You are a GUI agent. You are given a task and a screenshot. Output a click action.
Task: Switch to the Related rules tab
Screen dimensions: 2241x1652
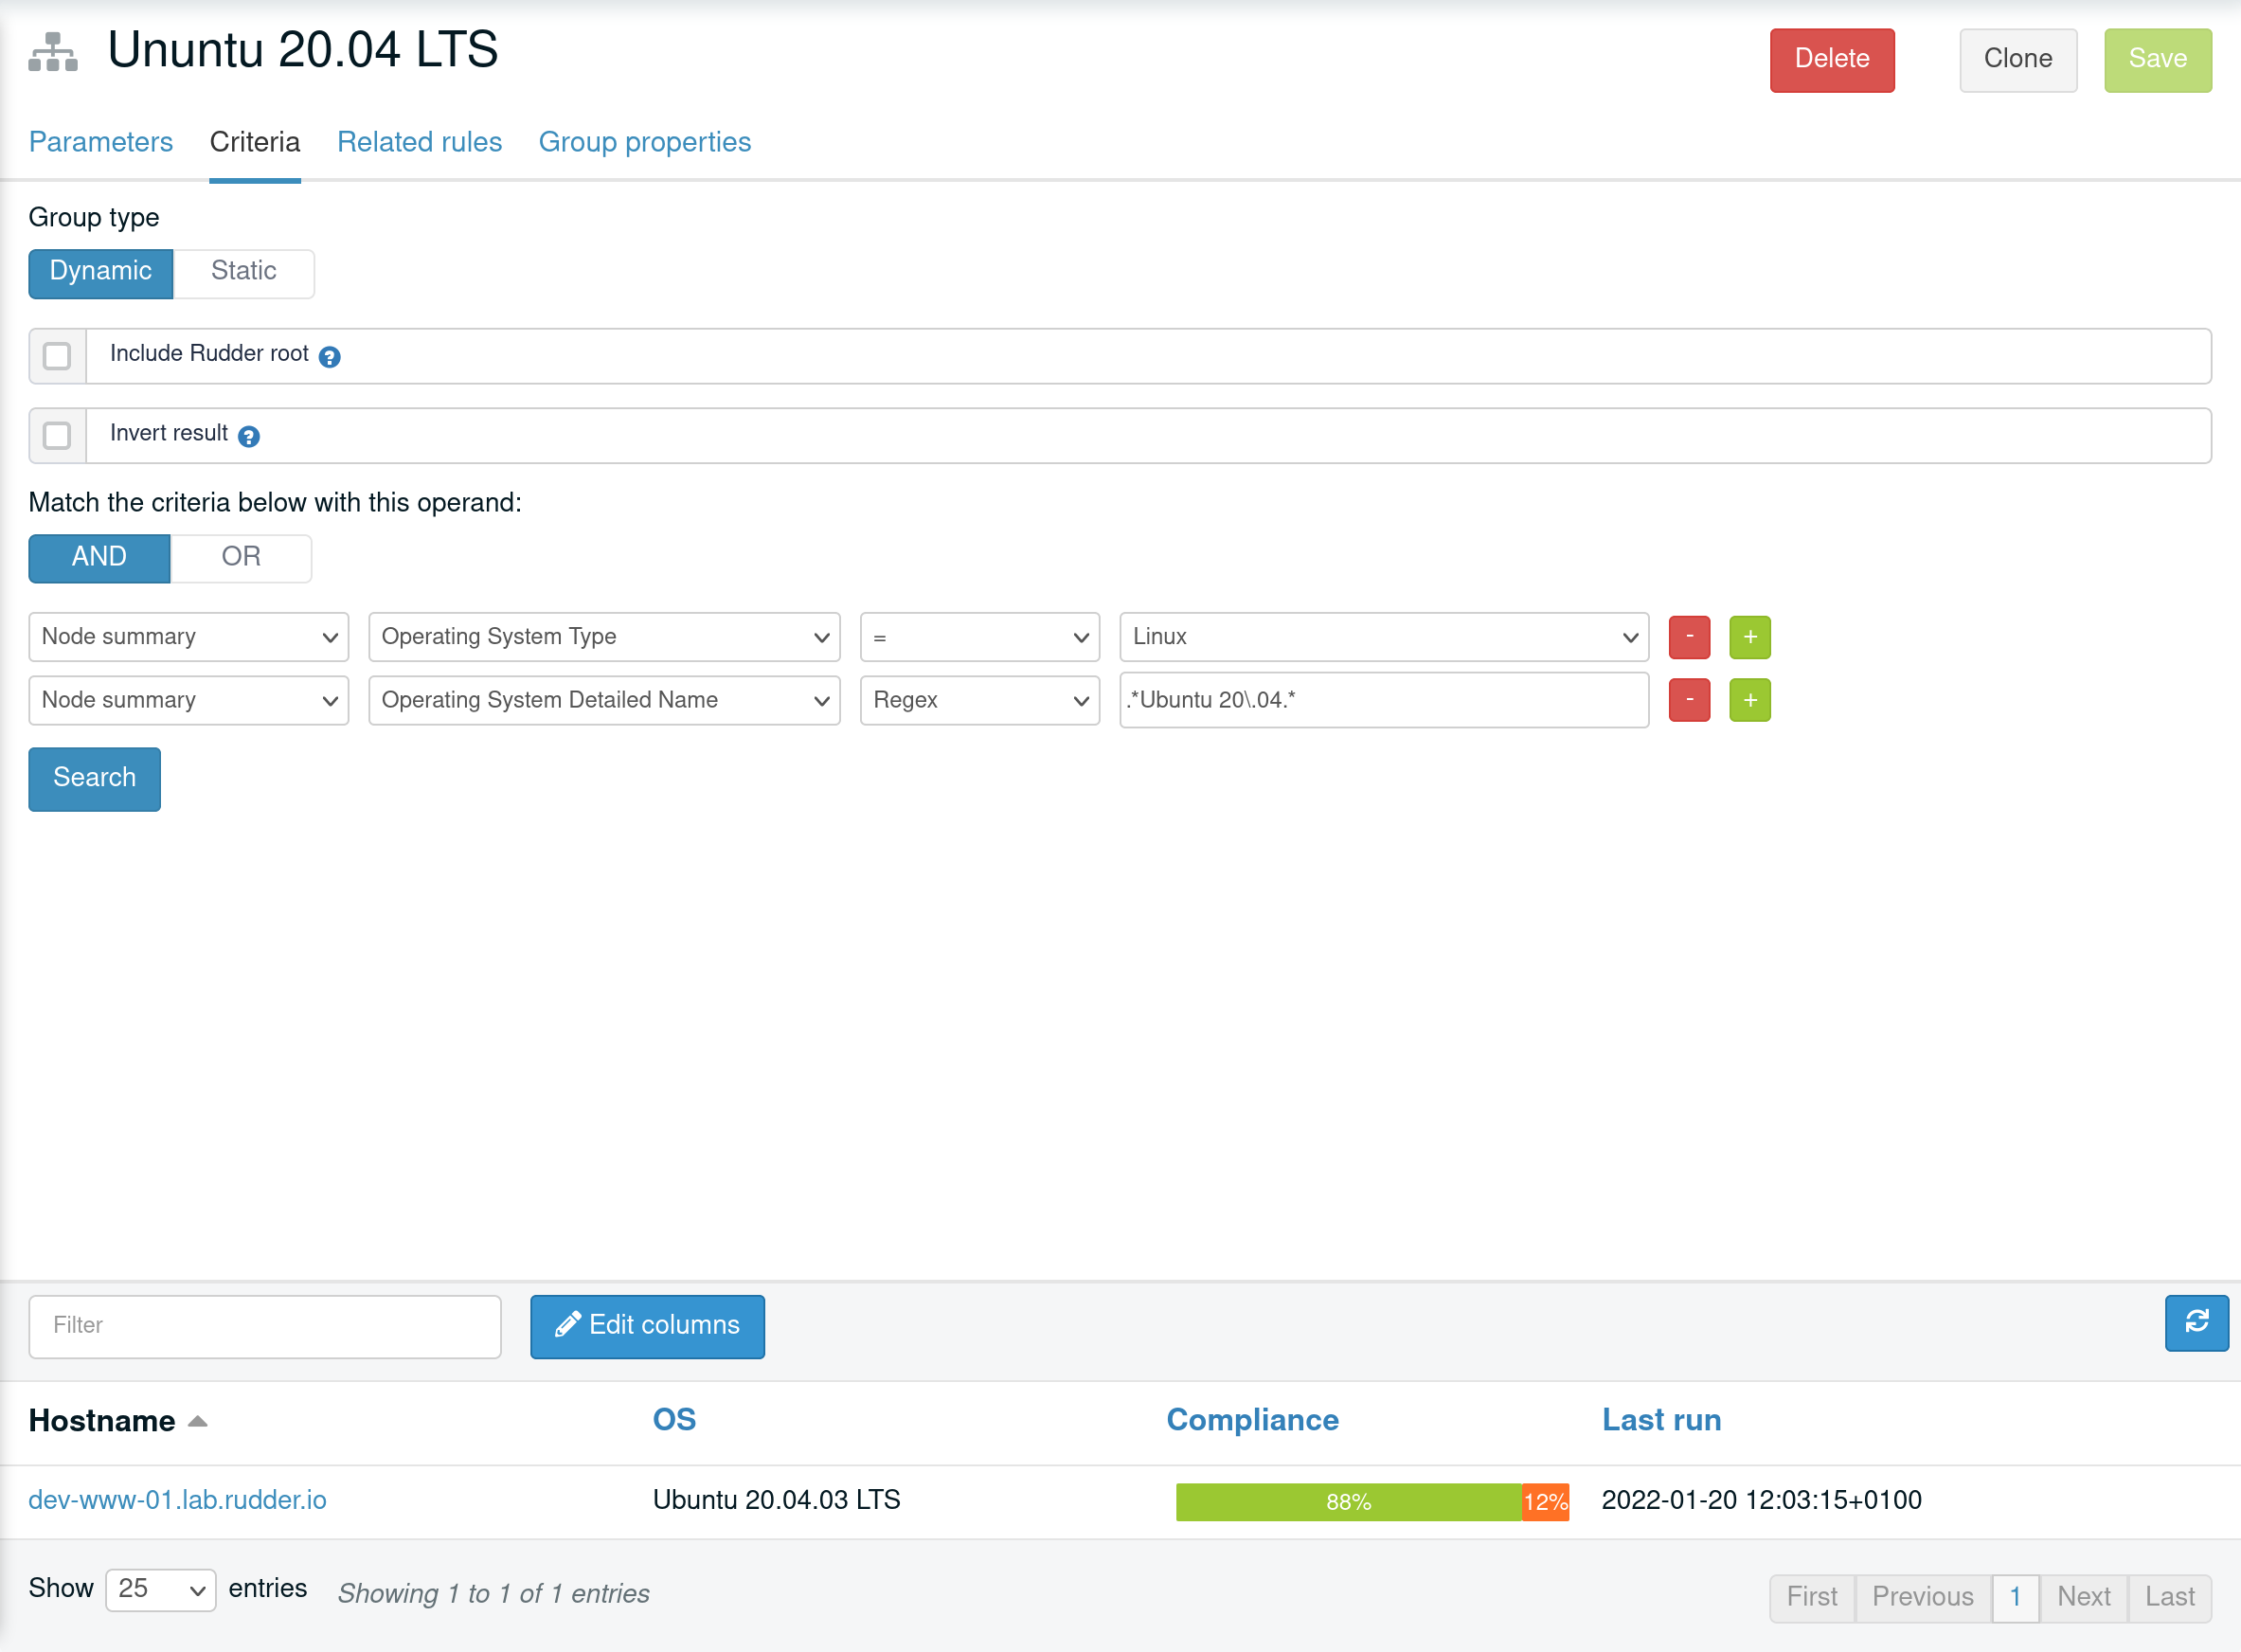(x=419, y=142)
